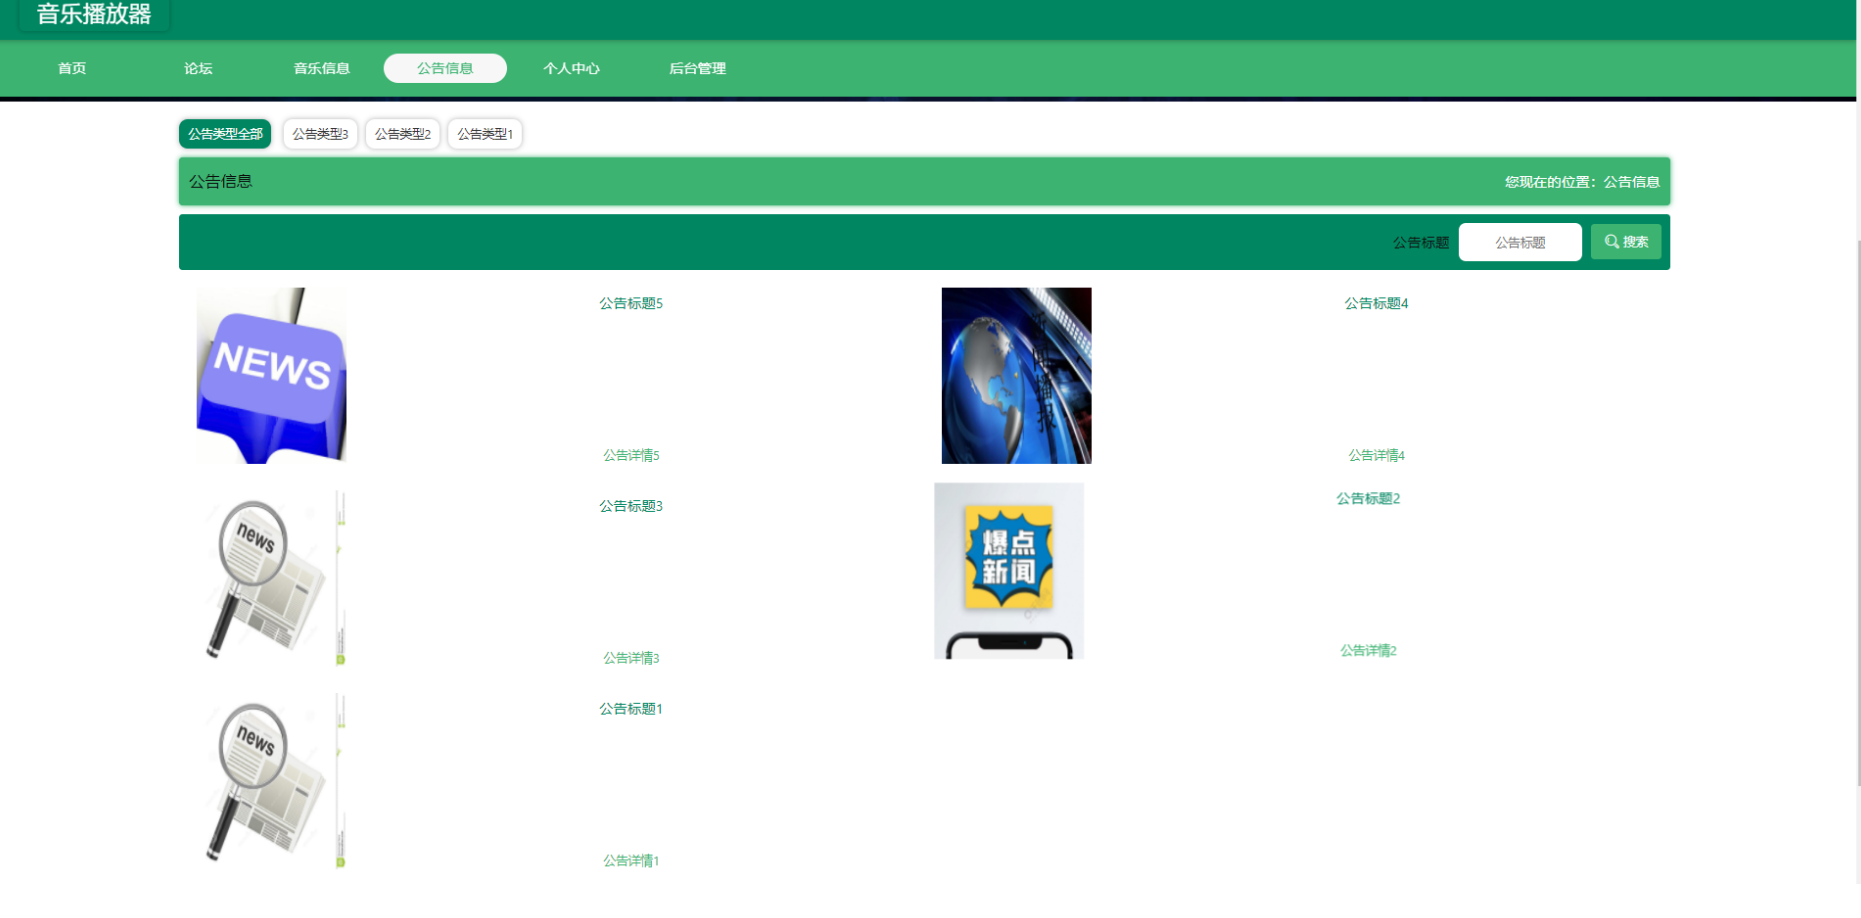
Task: Click the search magnifier icon
Action: [1611, 241]
